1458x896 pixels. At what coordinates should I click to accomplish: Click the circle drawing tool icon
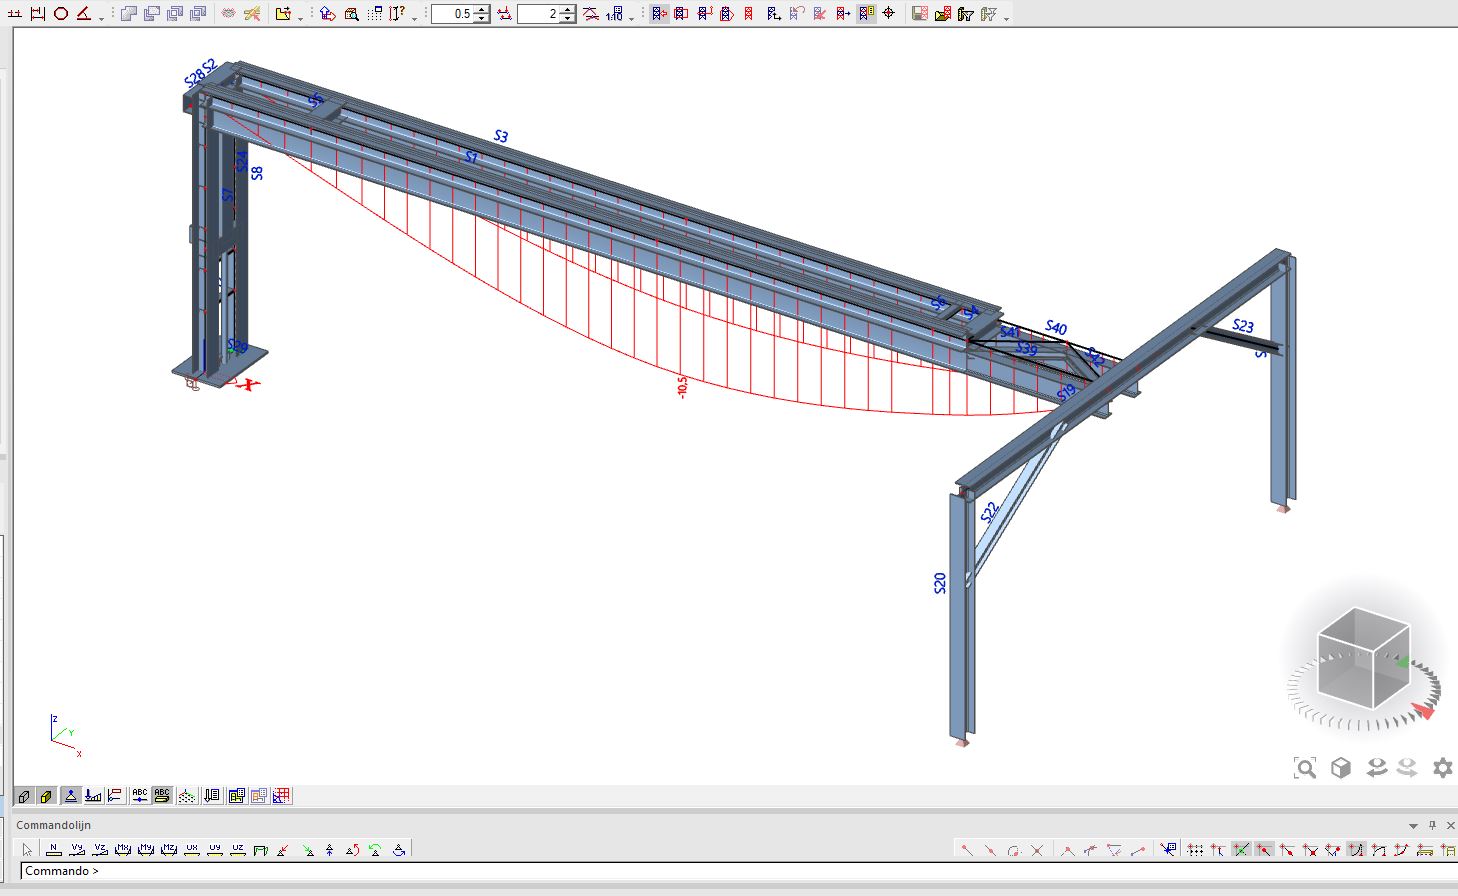pos(61,13)
